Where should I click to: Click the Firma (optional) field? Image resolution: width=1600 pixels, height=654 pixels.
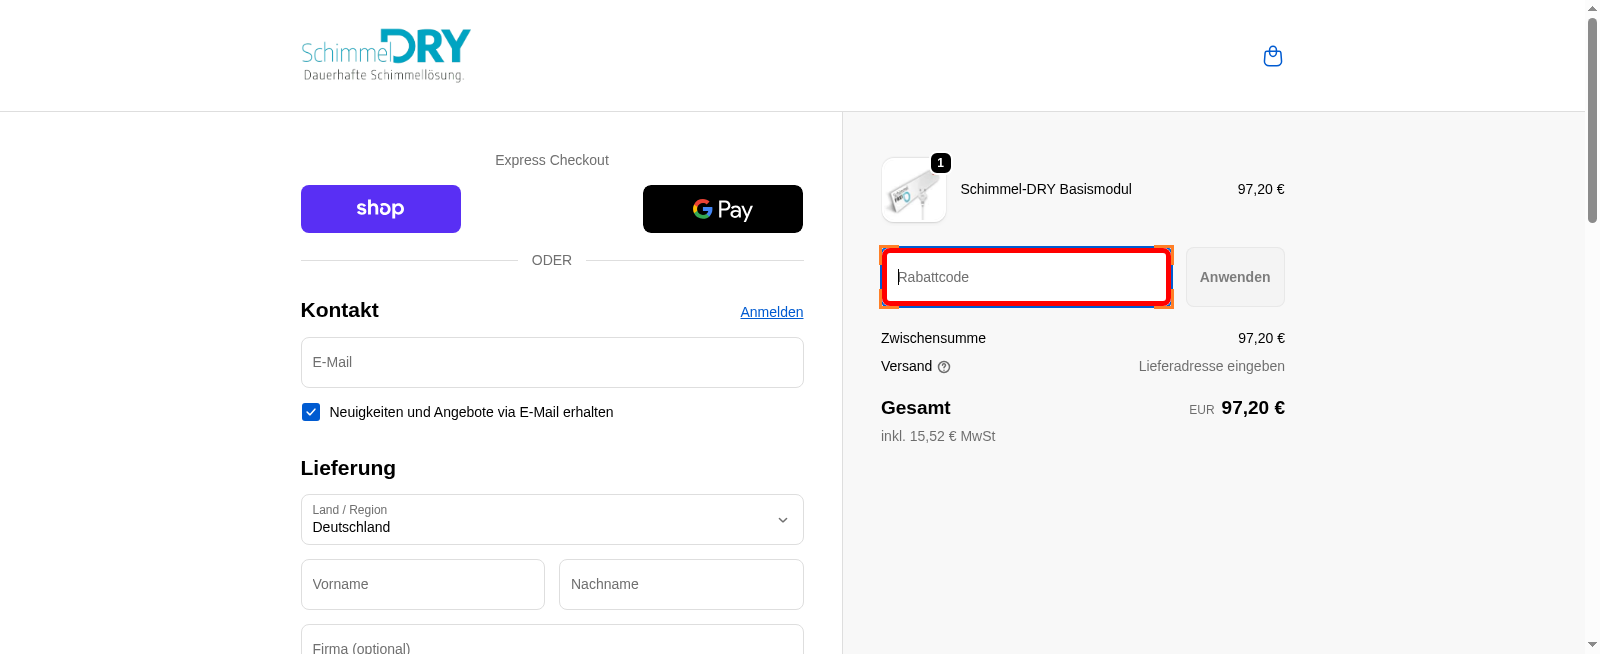tap(551, 642)
